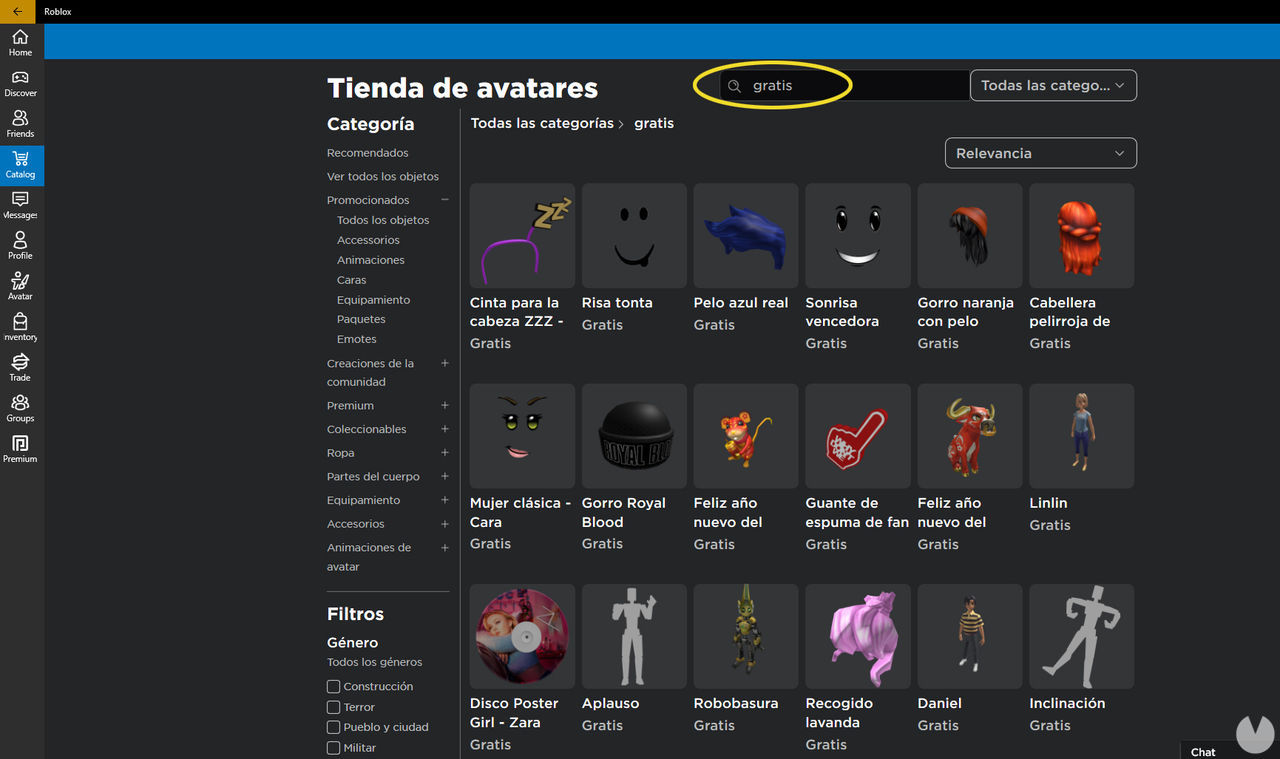Expand the Coleccionables category
The width and height of the screenshot is (1280, 759).
click(445, 429)
